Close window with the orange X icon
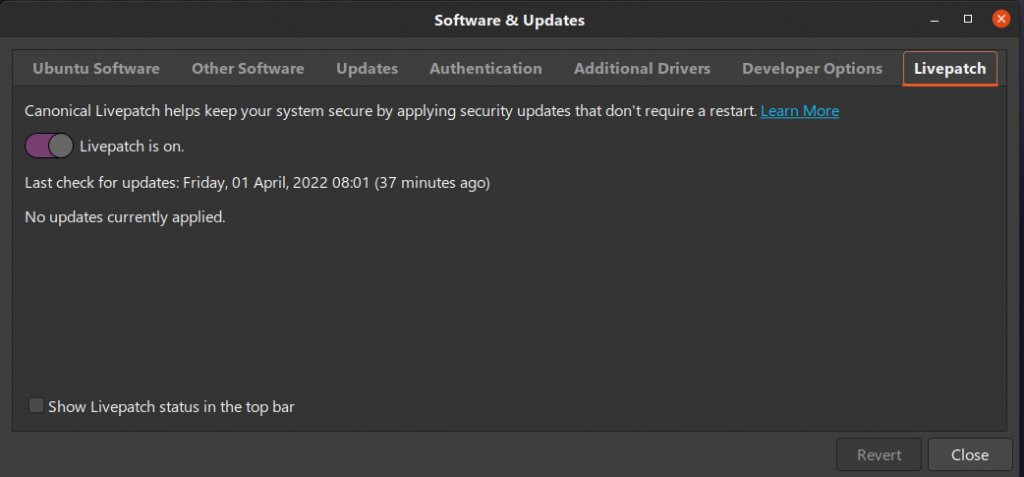Viewport: 1024px width, 477px height. point(1000,19)
